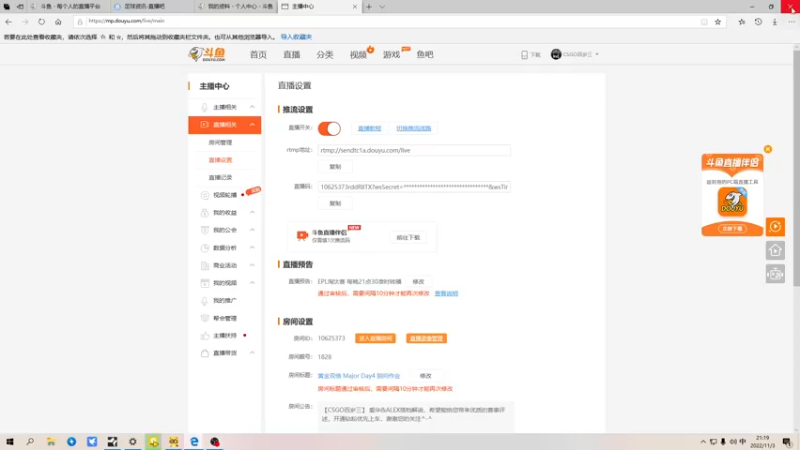
Task: Click the 进入直播房间 orange button
Action: coord(376,339)
